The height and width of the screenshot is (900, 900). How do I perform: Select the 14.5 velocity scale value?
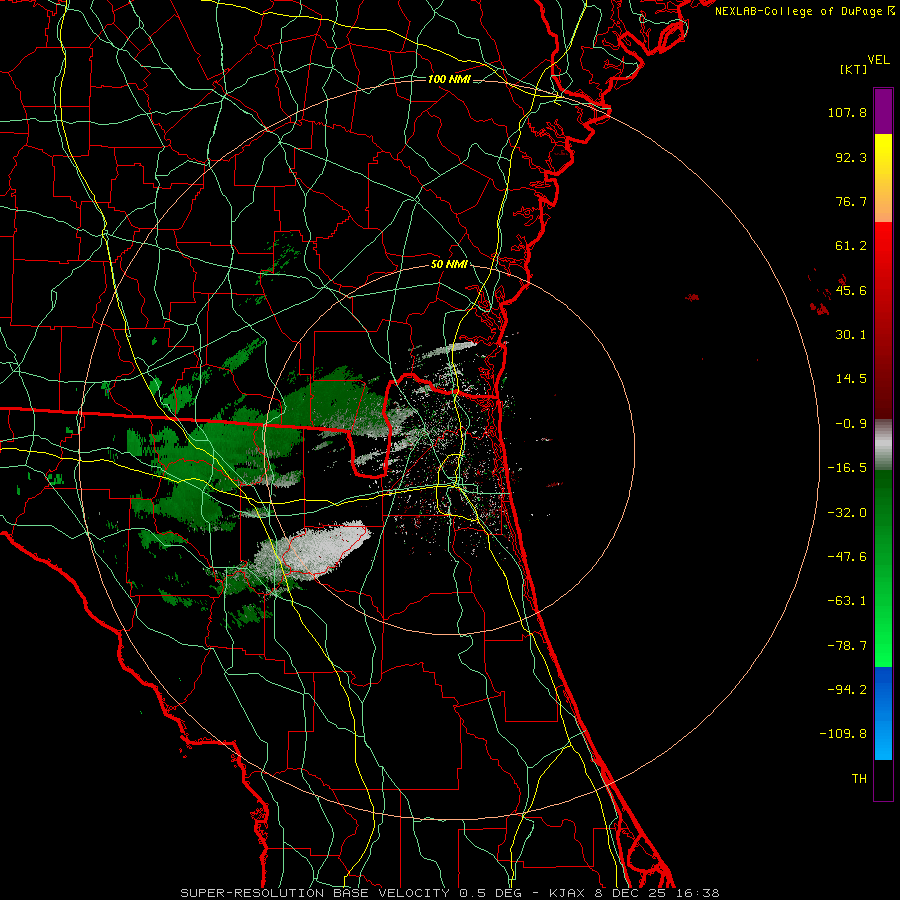851,379
